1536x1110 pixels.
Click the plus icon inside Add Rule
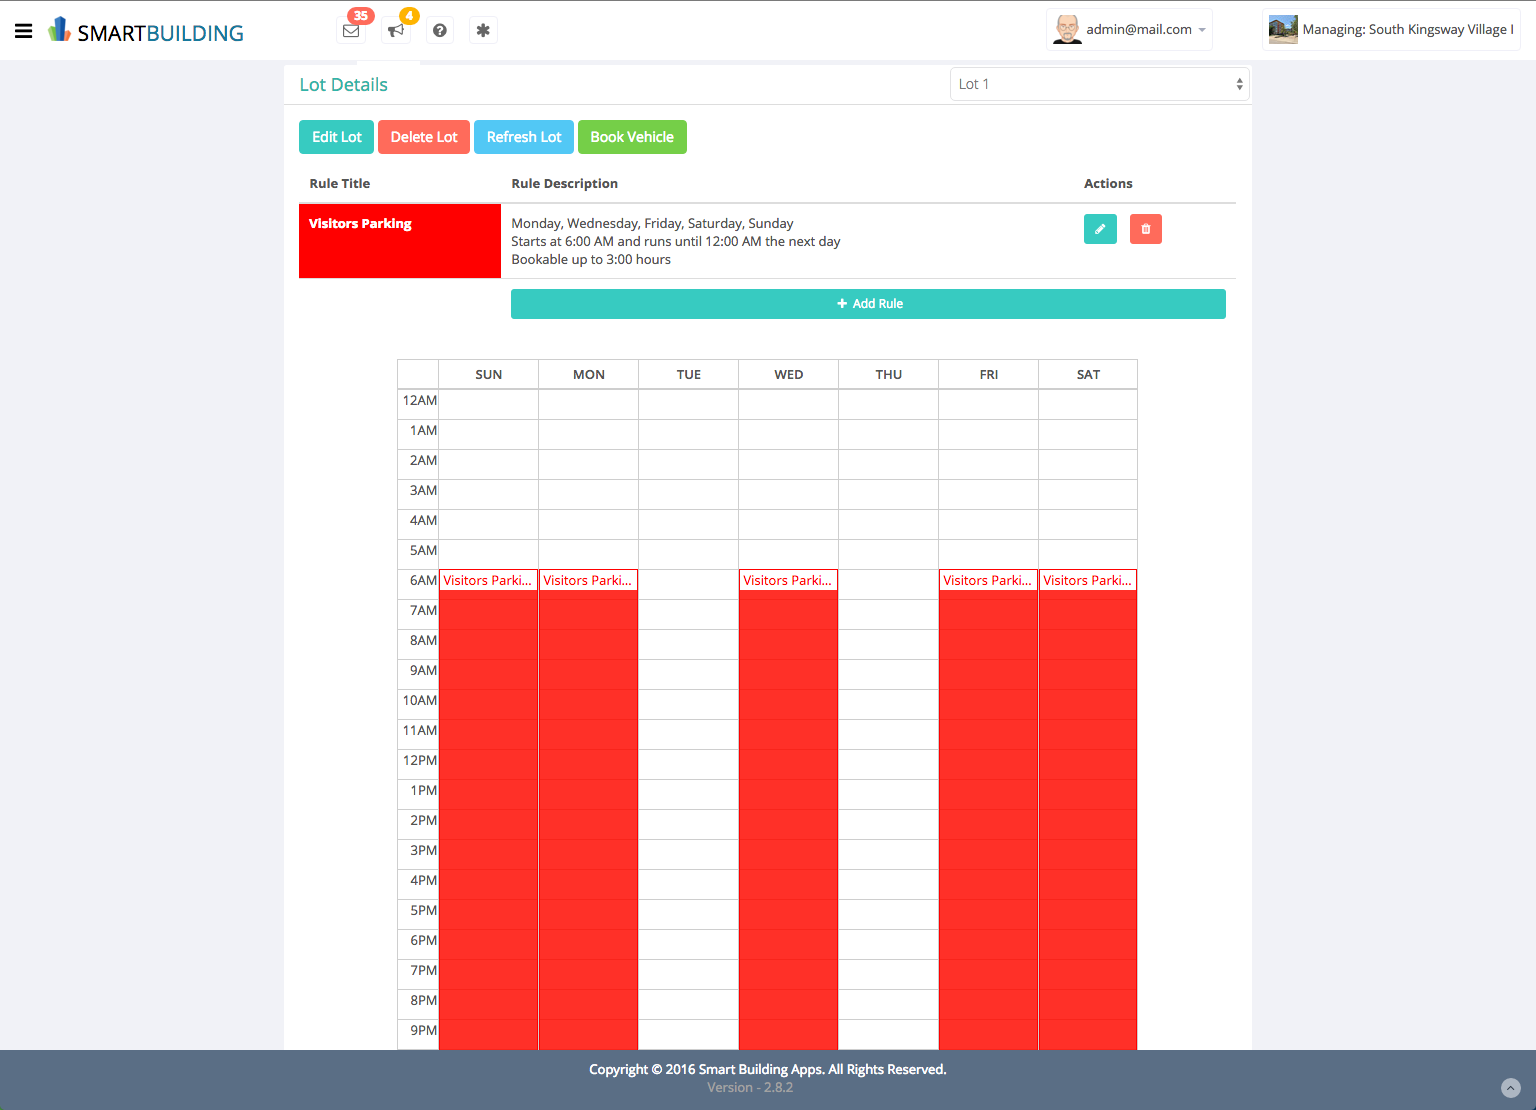click(x=841, y=304)
